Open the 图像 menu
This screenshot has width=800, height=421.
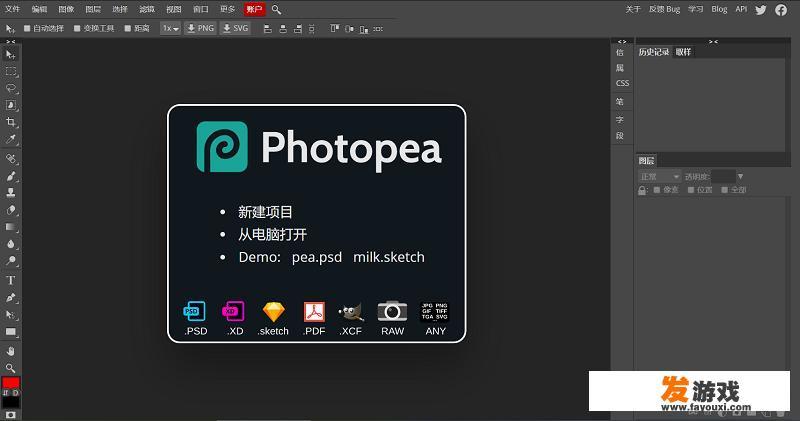tap(66, 9)
